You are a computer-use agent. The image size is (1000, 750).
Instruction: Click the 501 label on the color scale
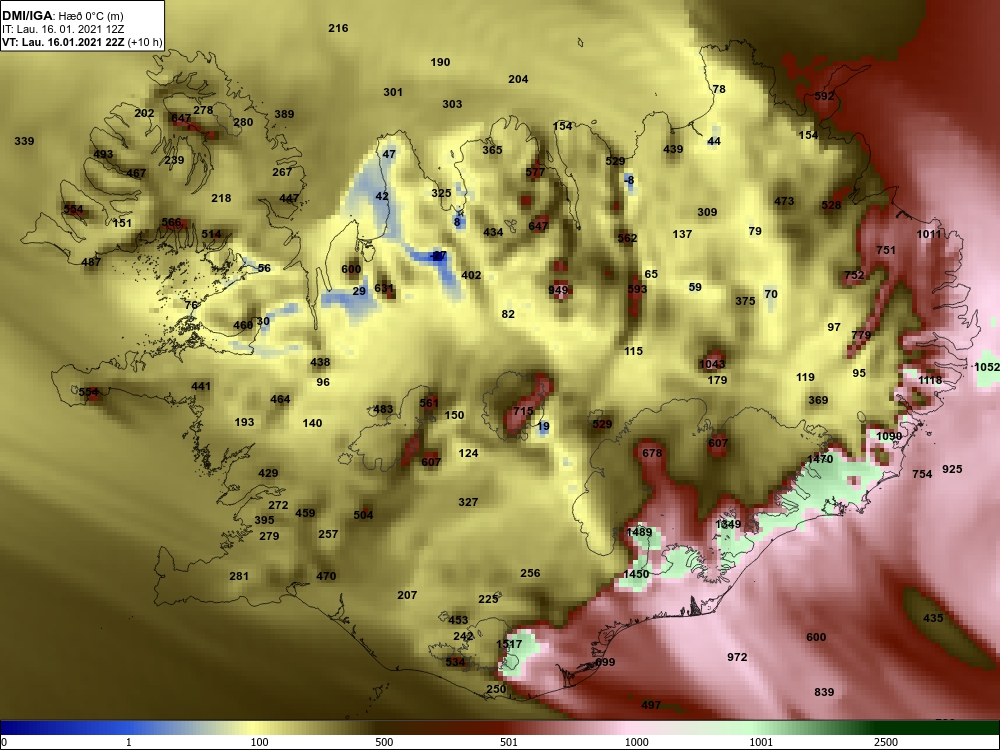509,742
